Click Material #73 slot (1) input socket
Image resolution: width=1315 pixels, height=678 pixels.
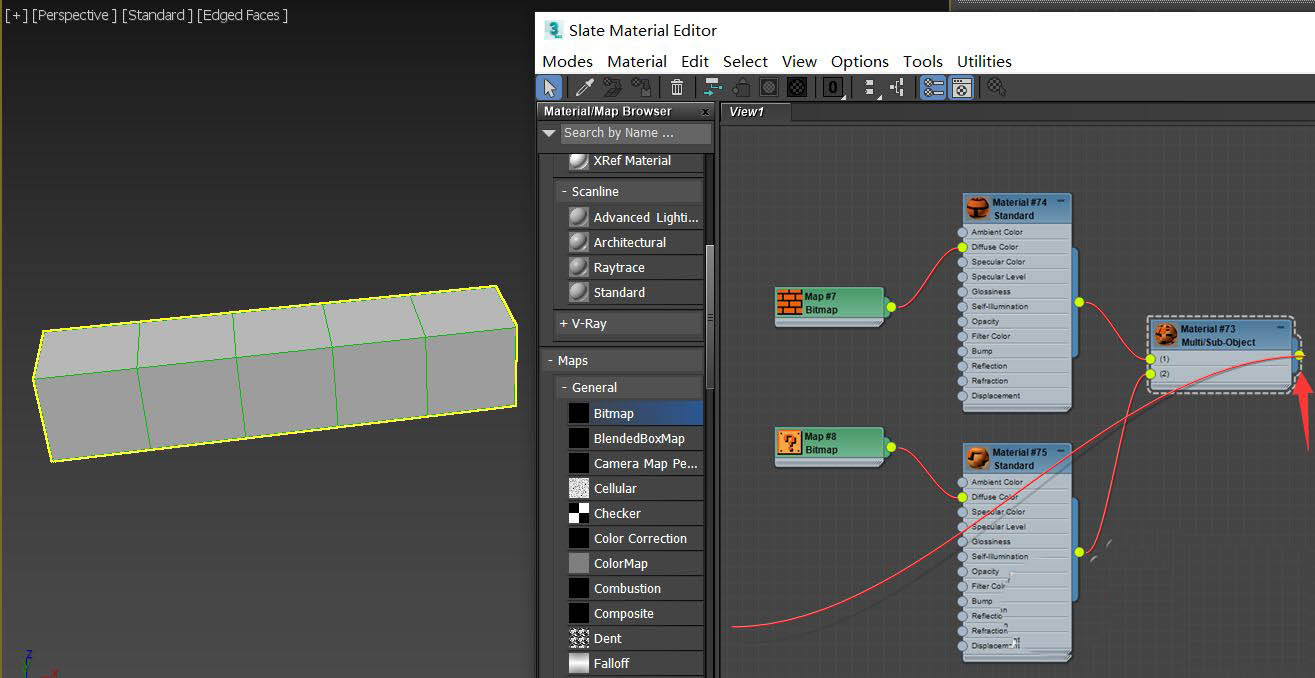tap(1151, 359)
